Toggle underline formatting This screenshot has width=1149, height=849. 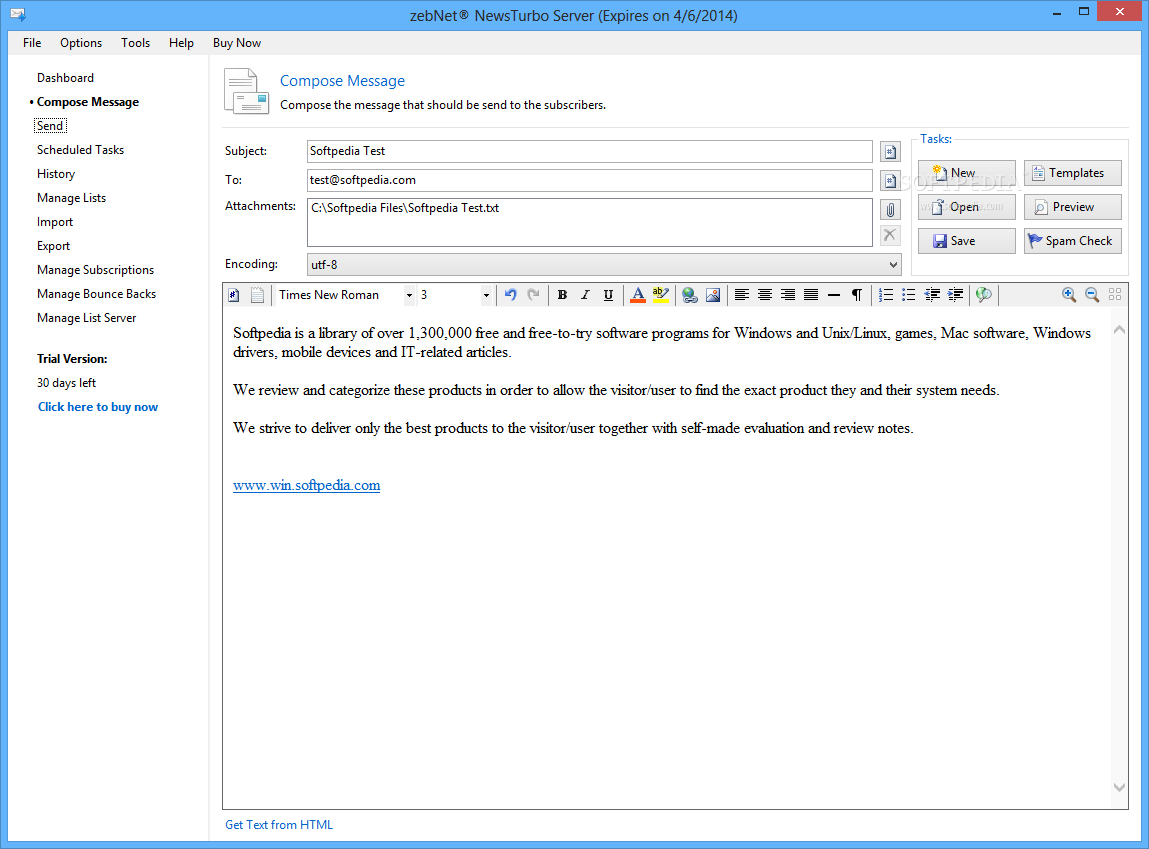point(608,295)
